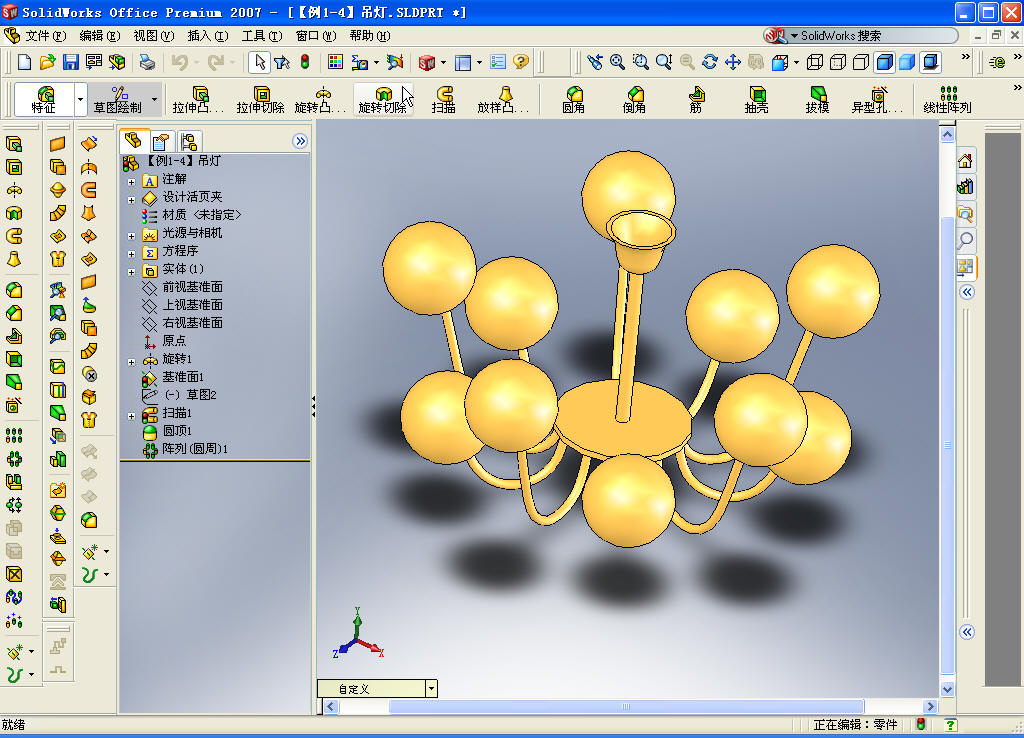Viewport: 1024px width, 738px height.
Task: Click the scroll-down arrow of the viewport
Action: pyautogui.click(x=947, y=690)
